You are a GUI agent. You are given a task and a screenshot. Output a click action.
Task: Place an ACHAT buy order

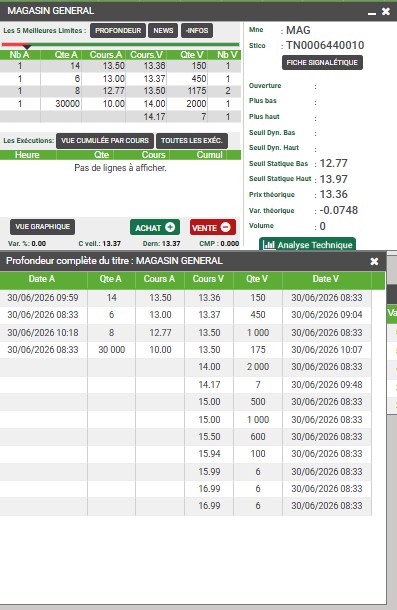pos(155,227)
